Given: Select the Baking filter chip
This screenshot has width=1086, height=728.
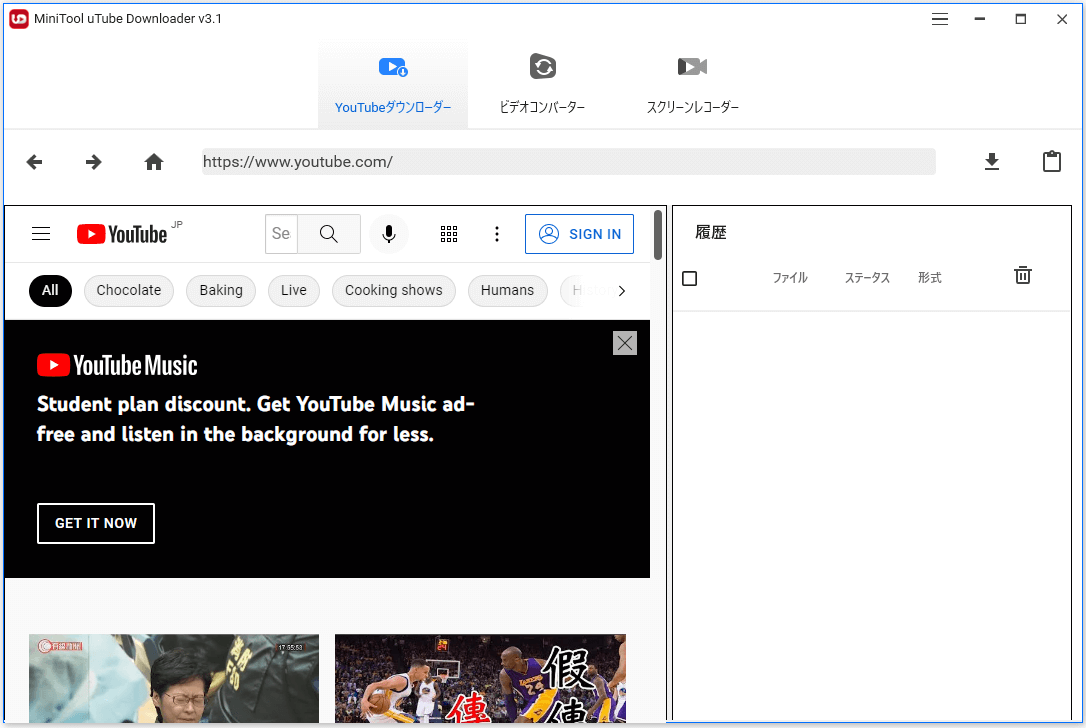Looking at the screenshot, I should tap(221, 290).
